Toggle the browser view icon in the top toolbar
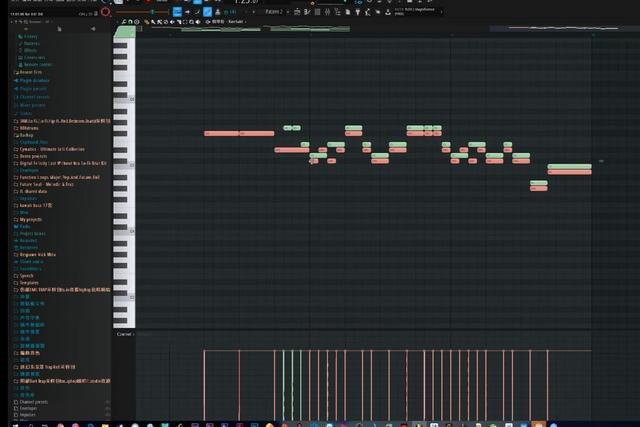The image size is (640, 427). click(x=338, y=12)
